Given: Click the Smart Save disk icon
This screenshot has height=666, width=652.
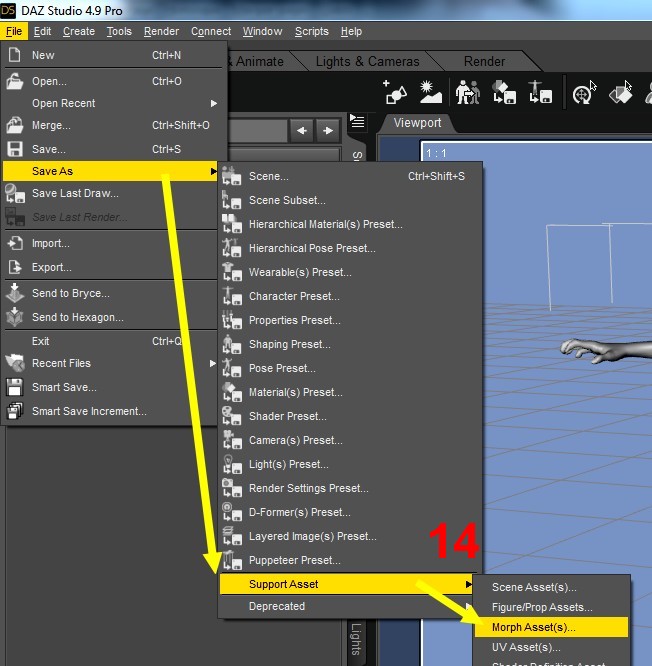Looking at the screenshot, I should tap(14, 387).
